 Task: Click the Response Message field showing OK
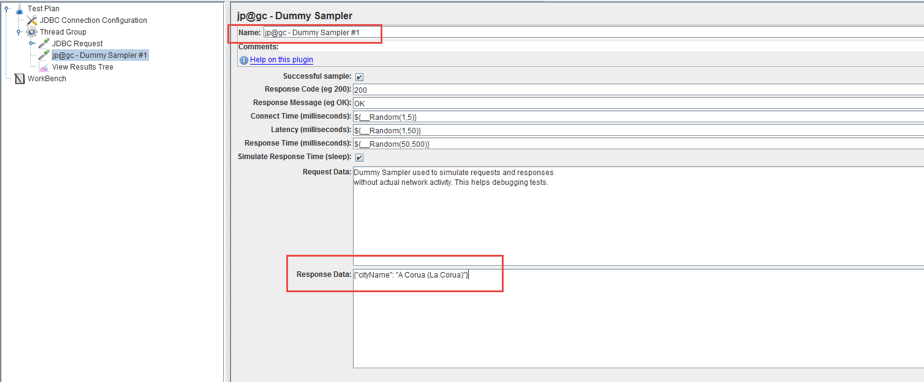(638, 104)
